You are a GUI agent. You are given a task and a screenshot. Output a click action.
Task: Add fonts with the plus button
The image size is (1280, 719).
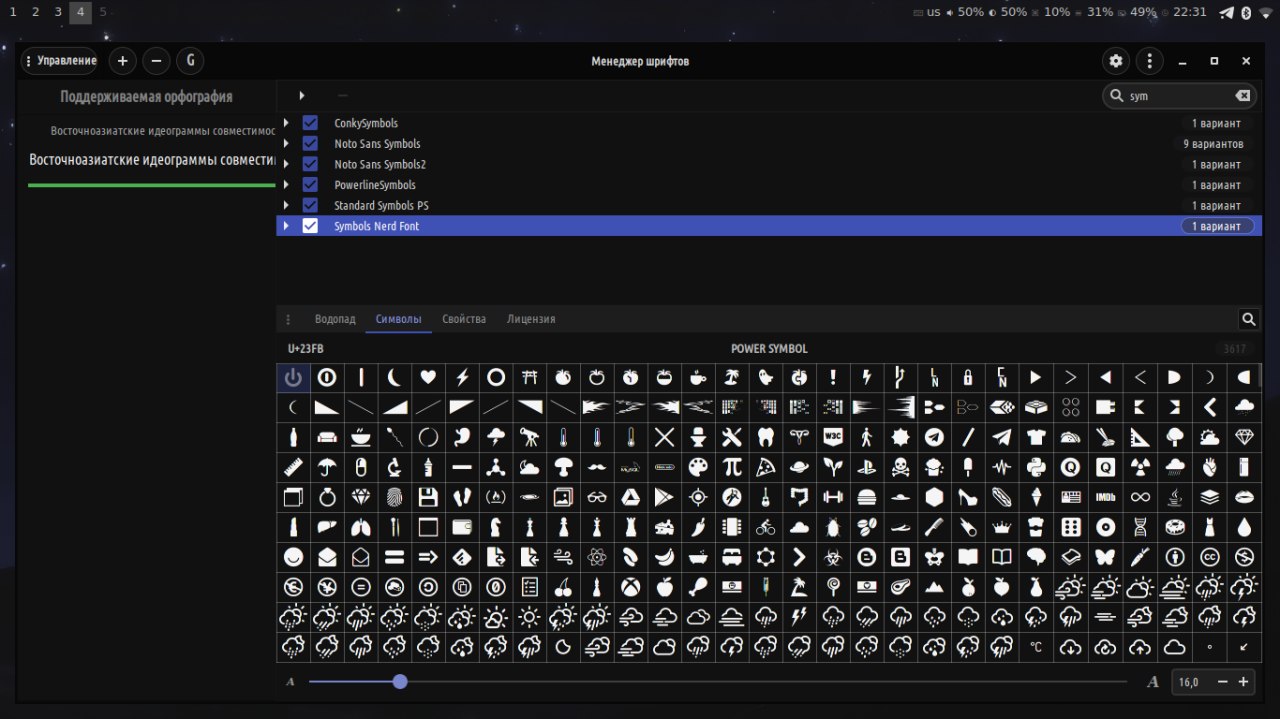122,61
